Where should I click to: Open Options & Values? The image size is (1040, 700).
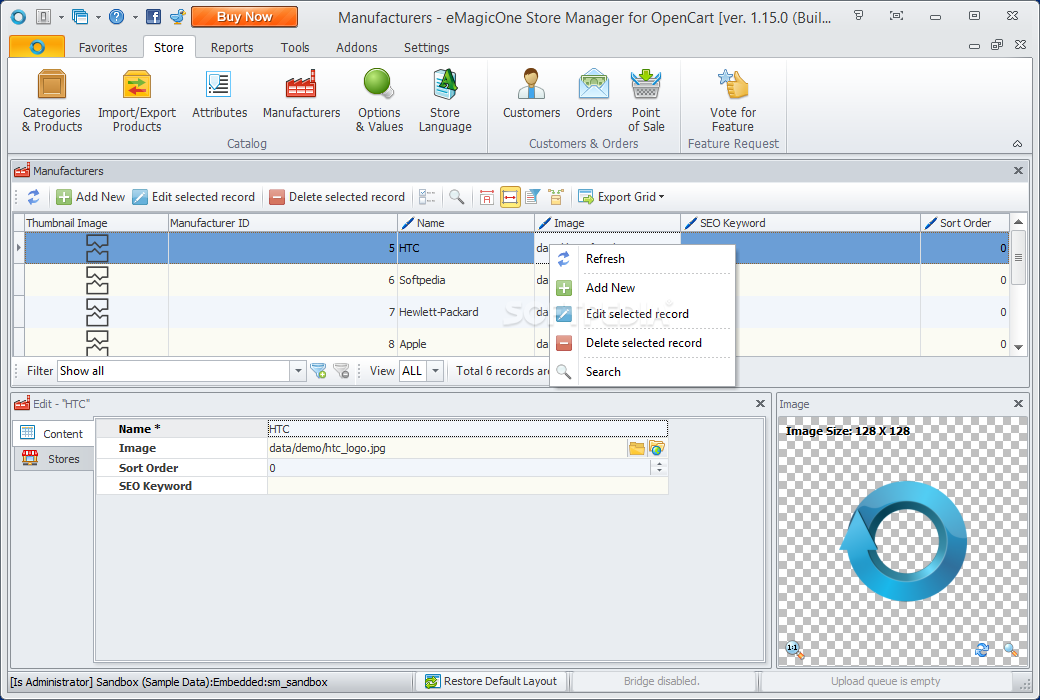coord(379,101)
